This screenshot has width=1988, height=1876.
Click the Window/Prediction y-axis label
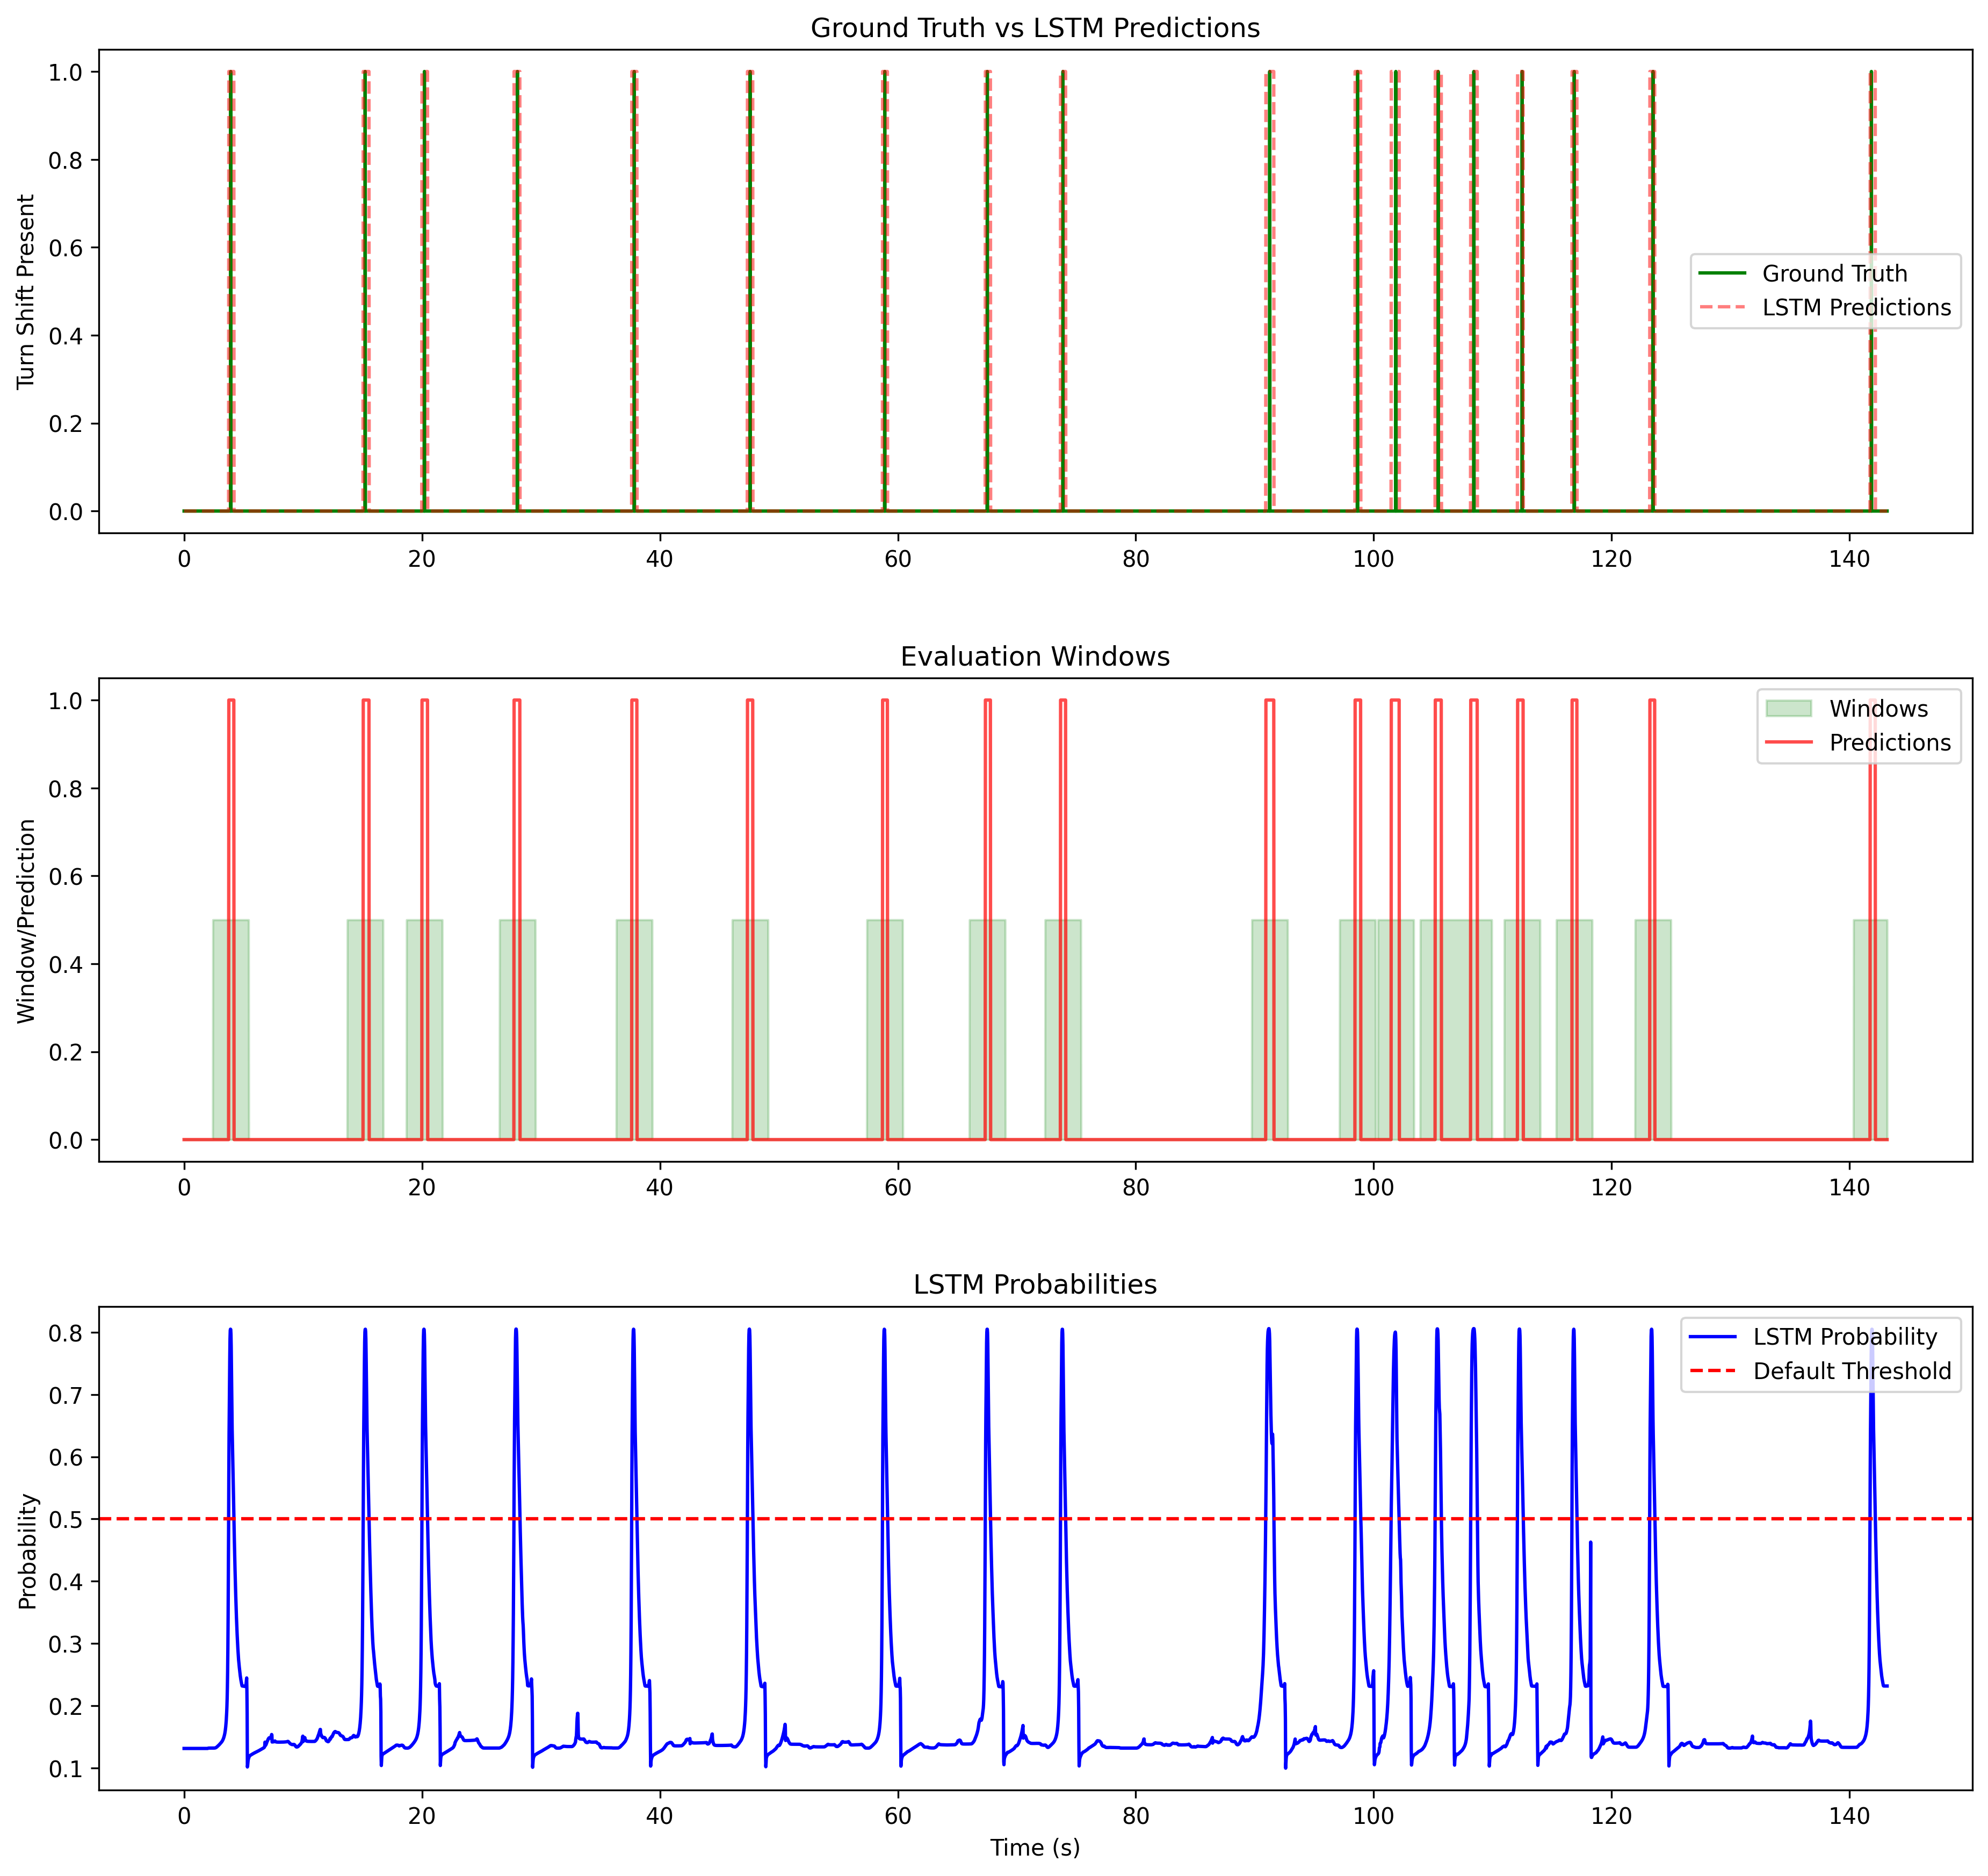click(26, 920)
